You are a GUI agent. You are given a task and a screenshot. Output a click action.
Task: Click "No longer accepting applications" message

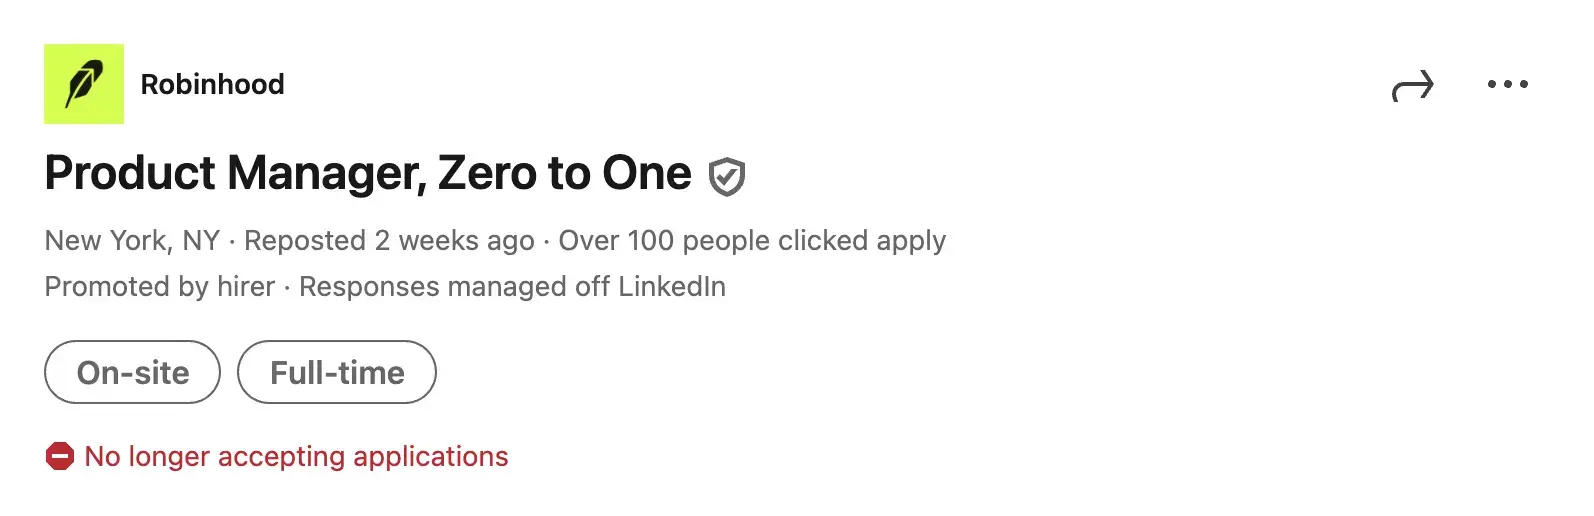(x=296, y=457)
